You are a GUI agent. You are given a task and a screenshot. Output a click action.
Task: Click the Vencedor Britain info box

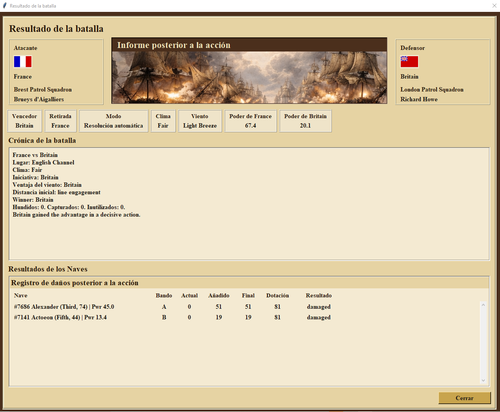[24, 121]
